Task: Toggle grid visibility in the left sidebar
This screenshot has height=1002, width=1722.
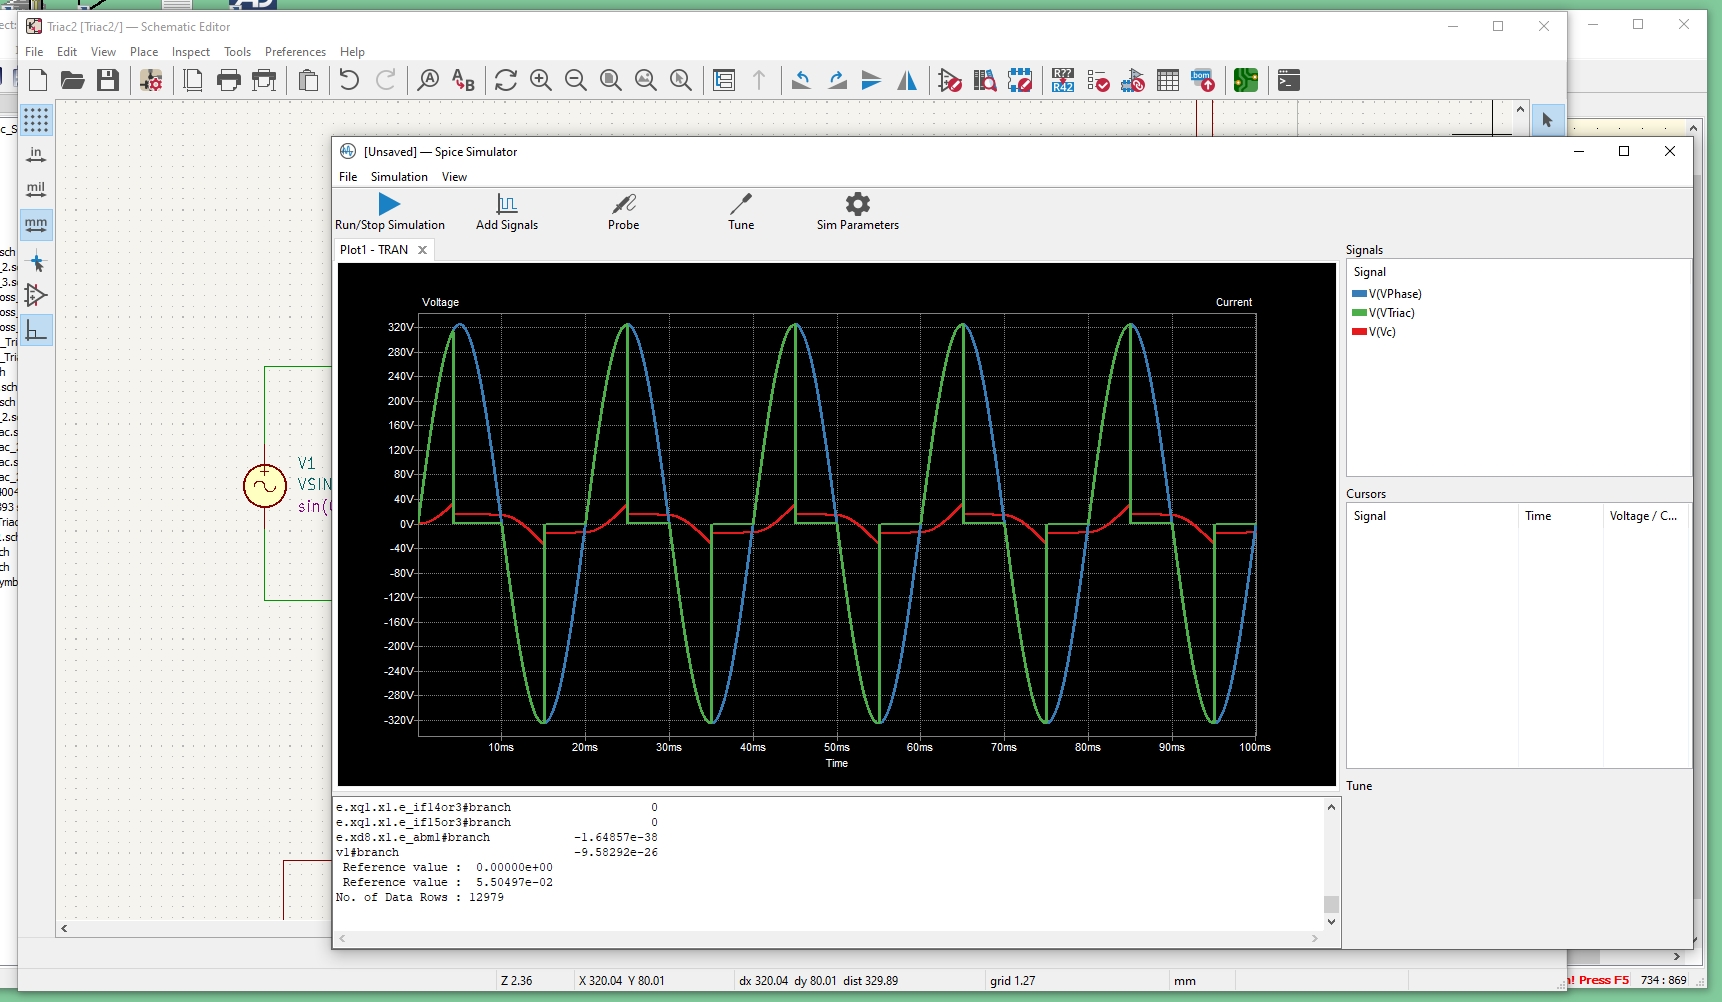Action: point(36,120)
